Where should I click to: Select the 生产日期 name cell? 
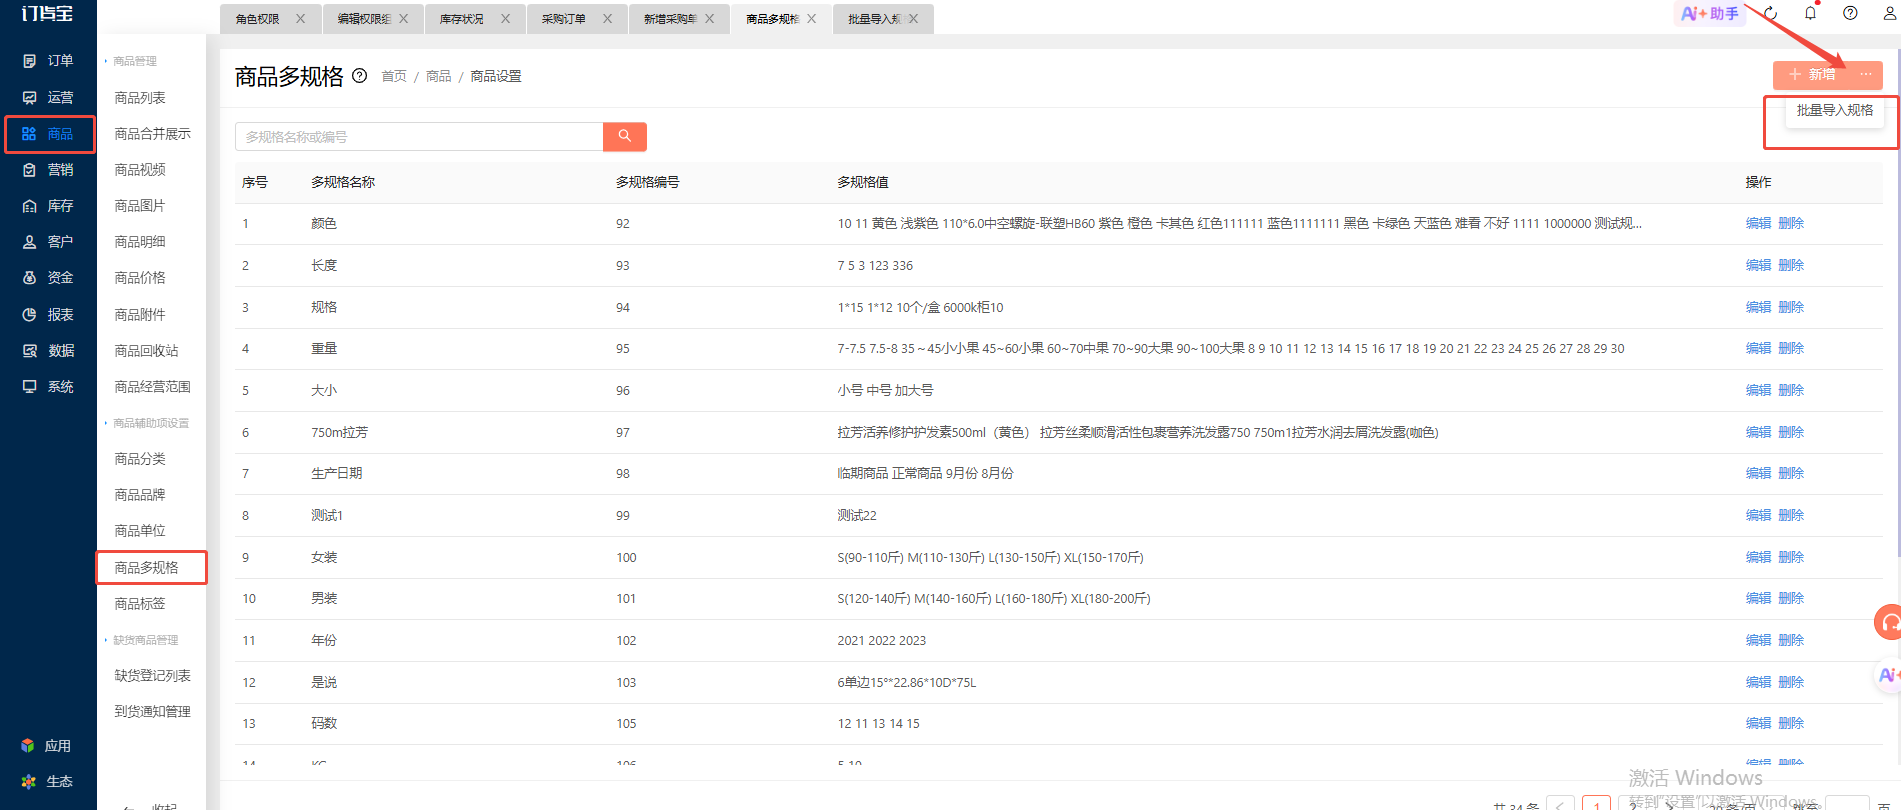coord(337,474)
